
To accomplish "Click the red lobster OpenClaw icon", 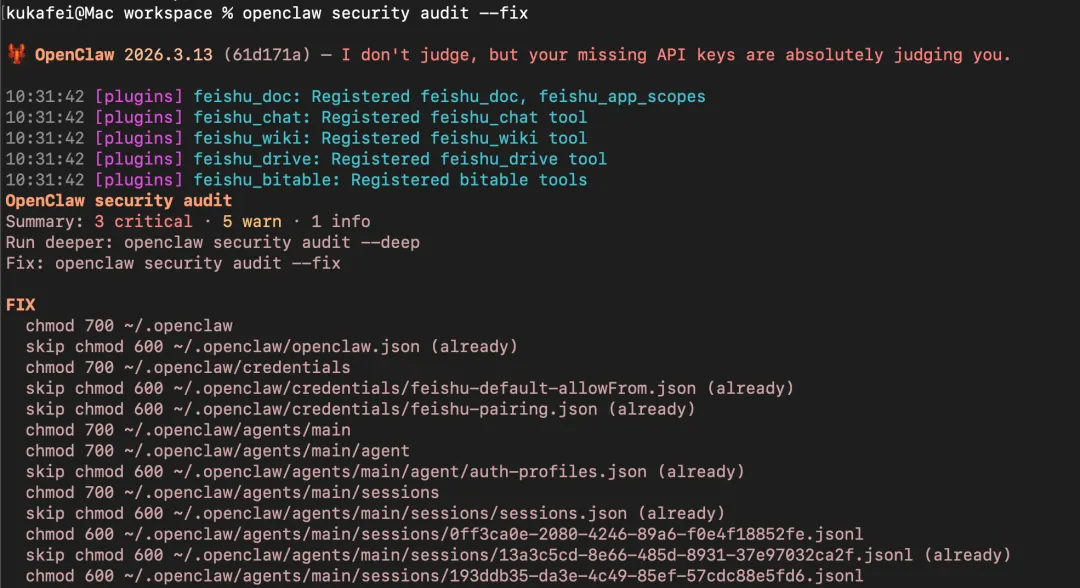I will click(16, 54).
